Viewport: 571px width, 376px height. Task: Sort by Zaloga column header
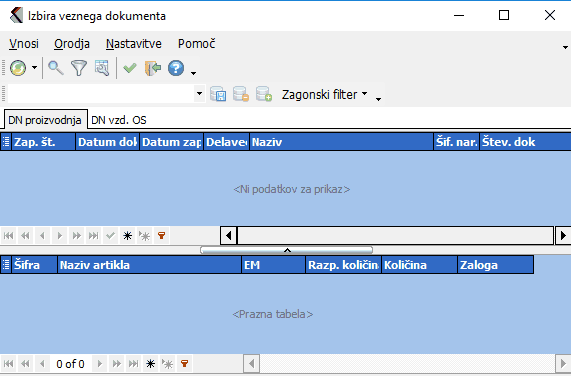point(496,265)
